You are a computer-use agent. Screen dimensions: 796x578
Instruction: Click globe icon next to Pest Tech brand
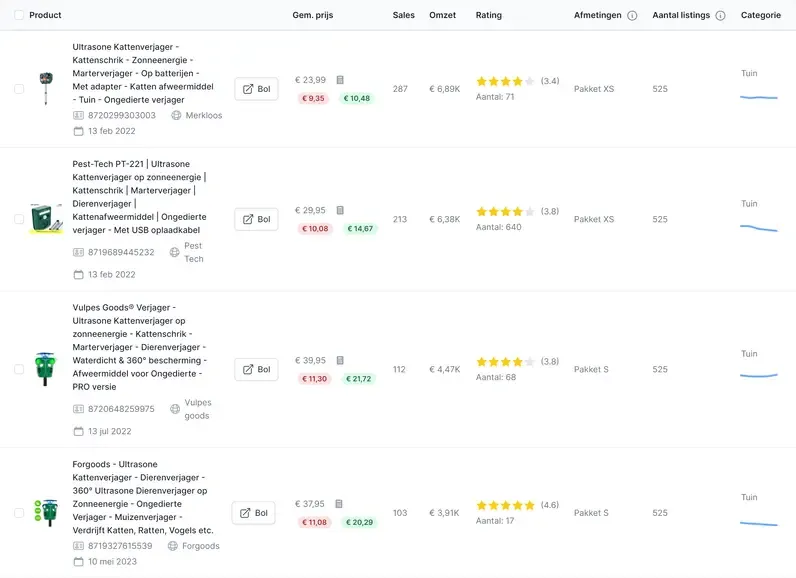(175, 252)
